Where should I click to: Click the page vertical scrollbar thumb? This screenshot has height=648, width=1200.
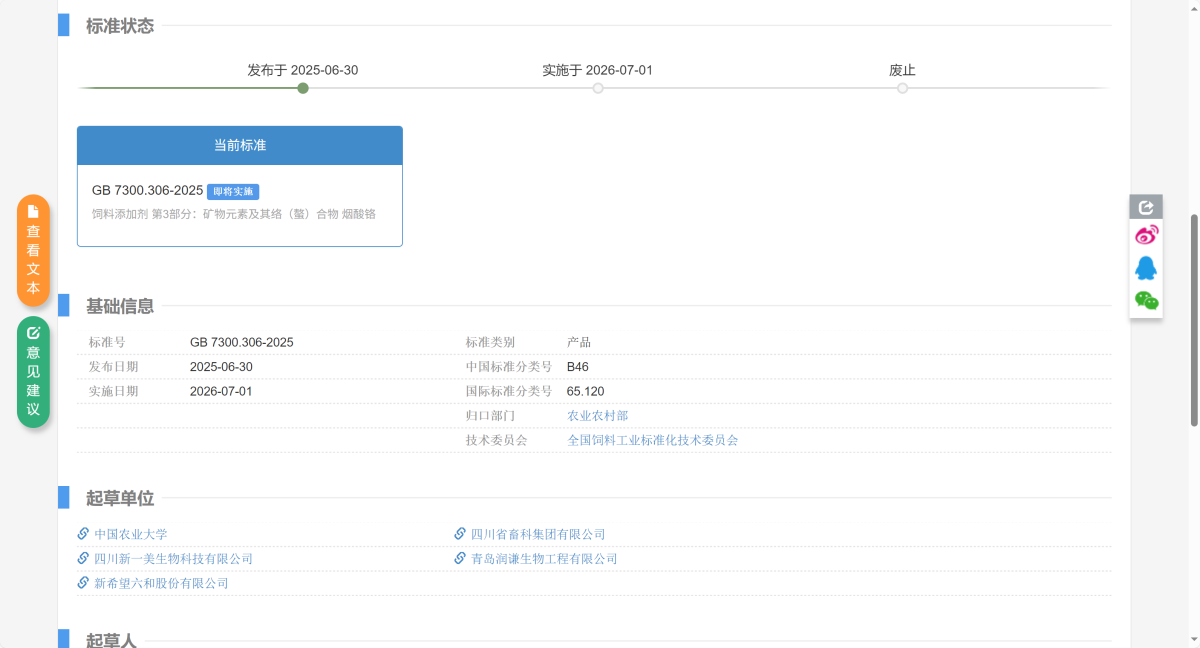coord(1193,320)
